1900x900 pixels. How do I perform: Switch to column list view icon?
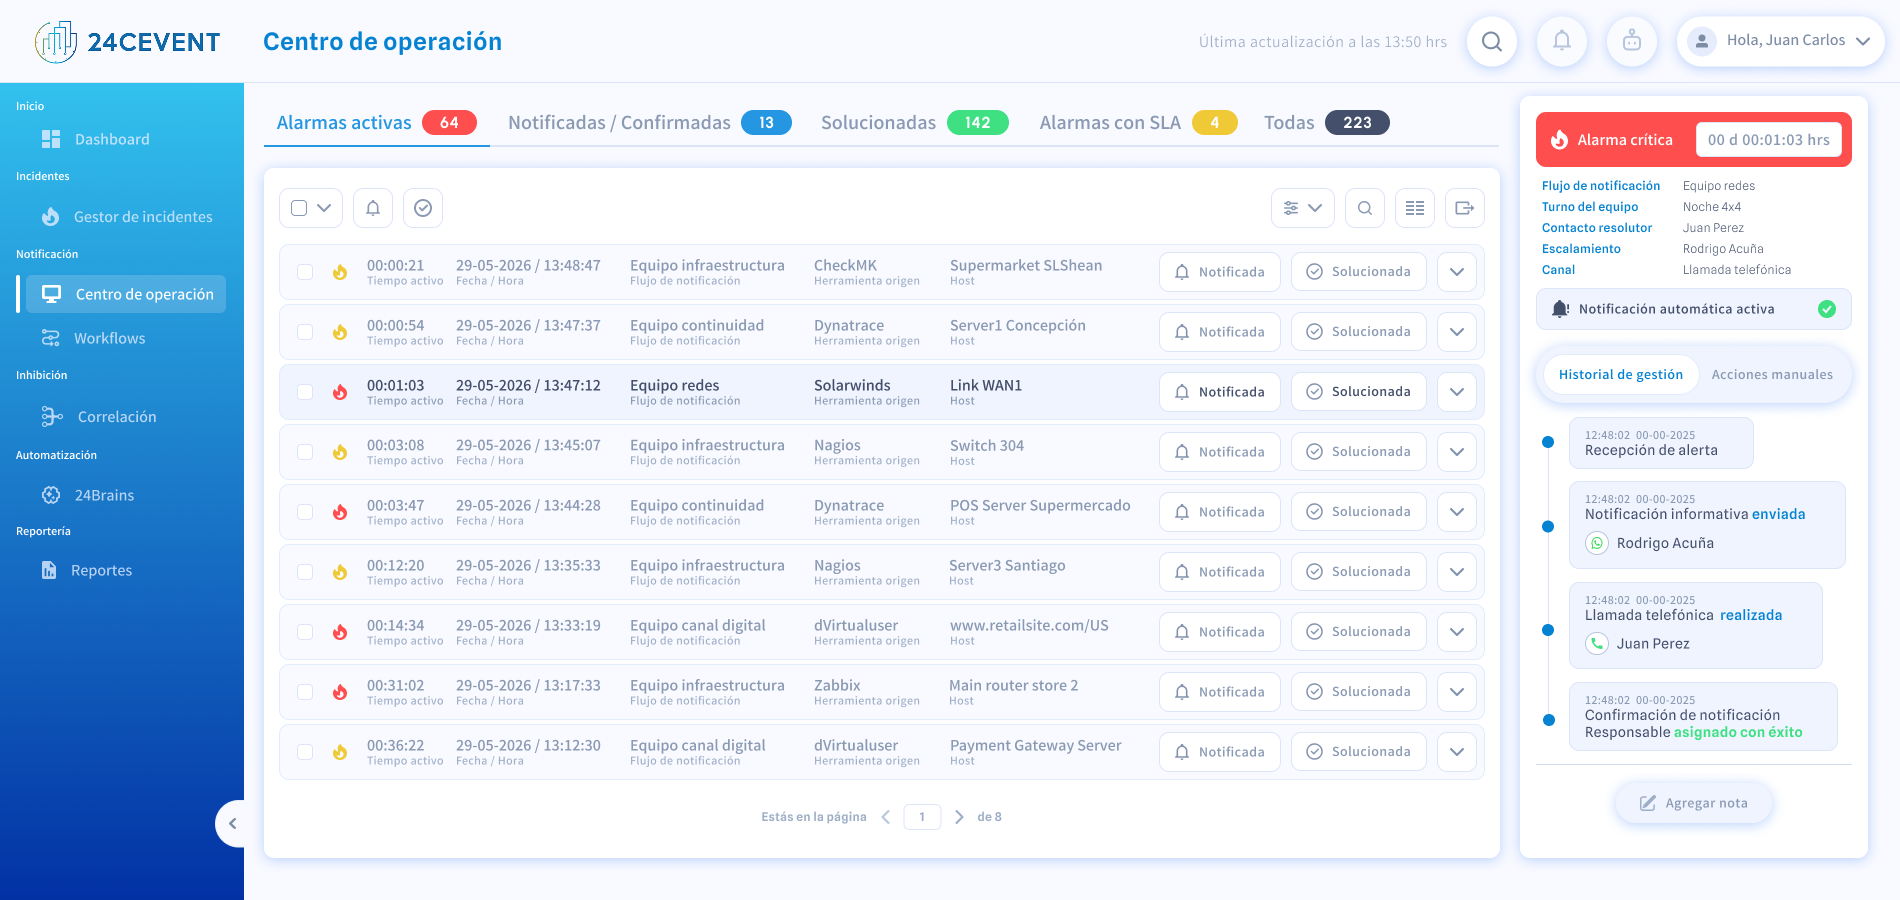(1415, 208)
